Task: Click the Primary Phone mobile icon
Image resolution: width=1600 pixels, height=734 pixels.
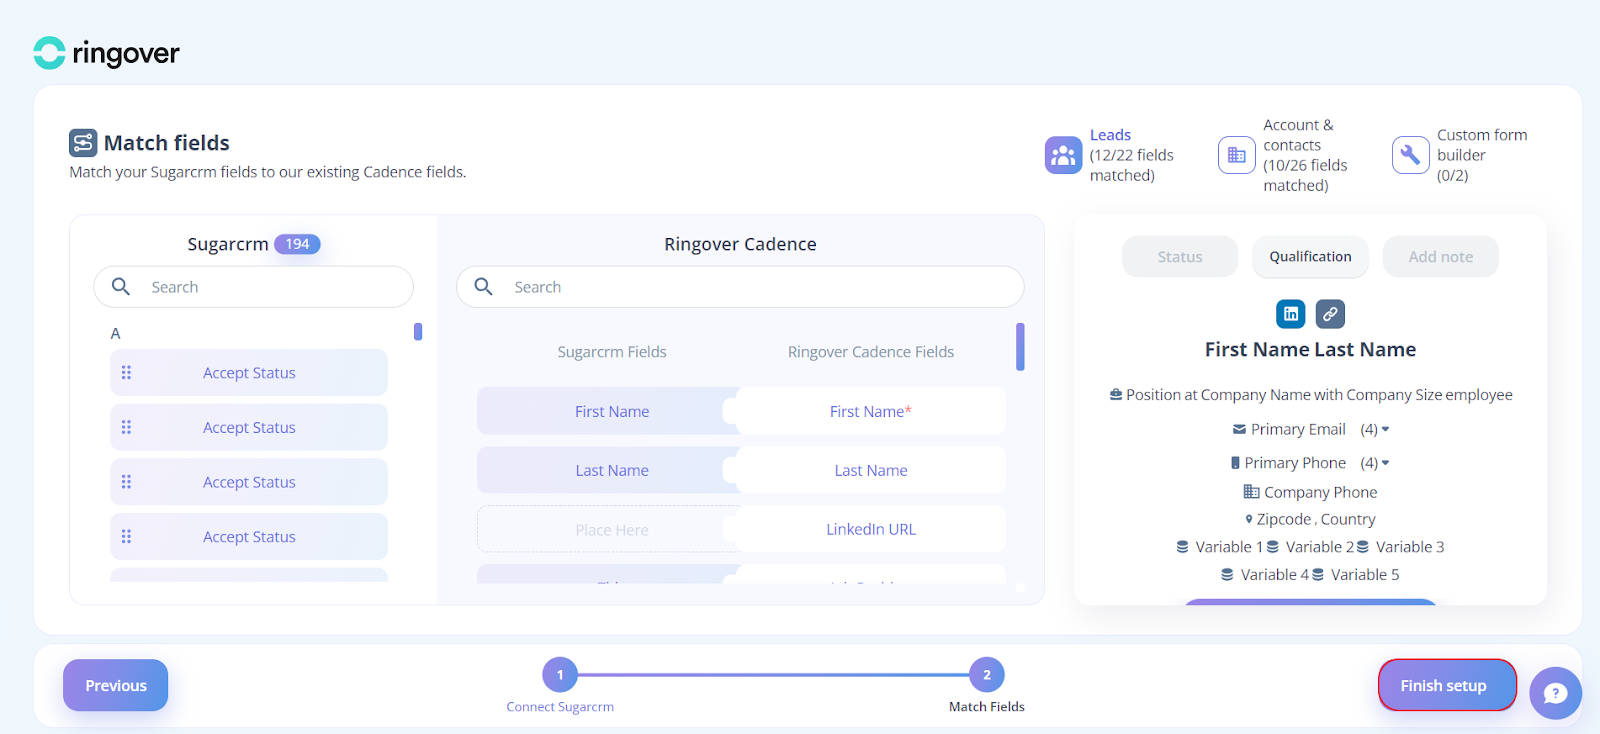Action: coord(1235,463)
